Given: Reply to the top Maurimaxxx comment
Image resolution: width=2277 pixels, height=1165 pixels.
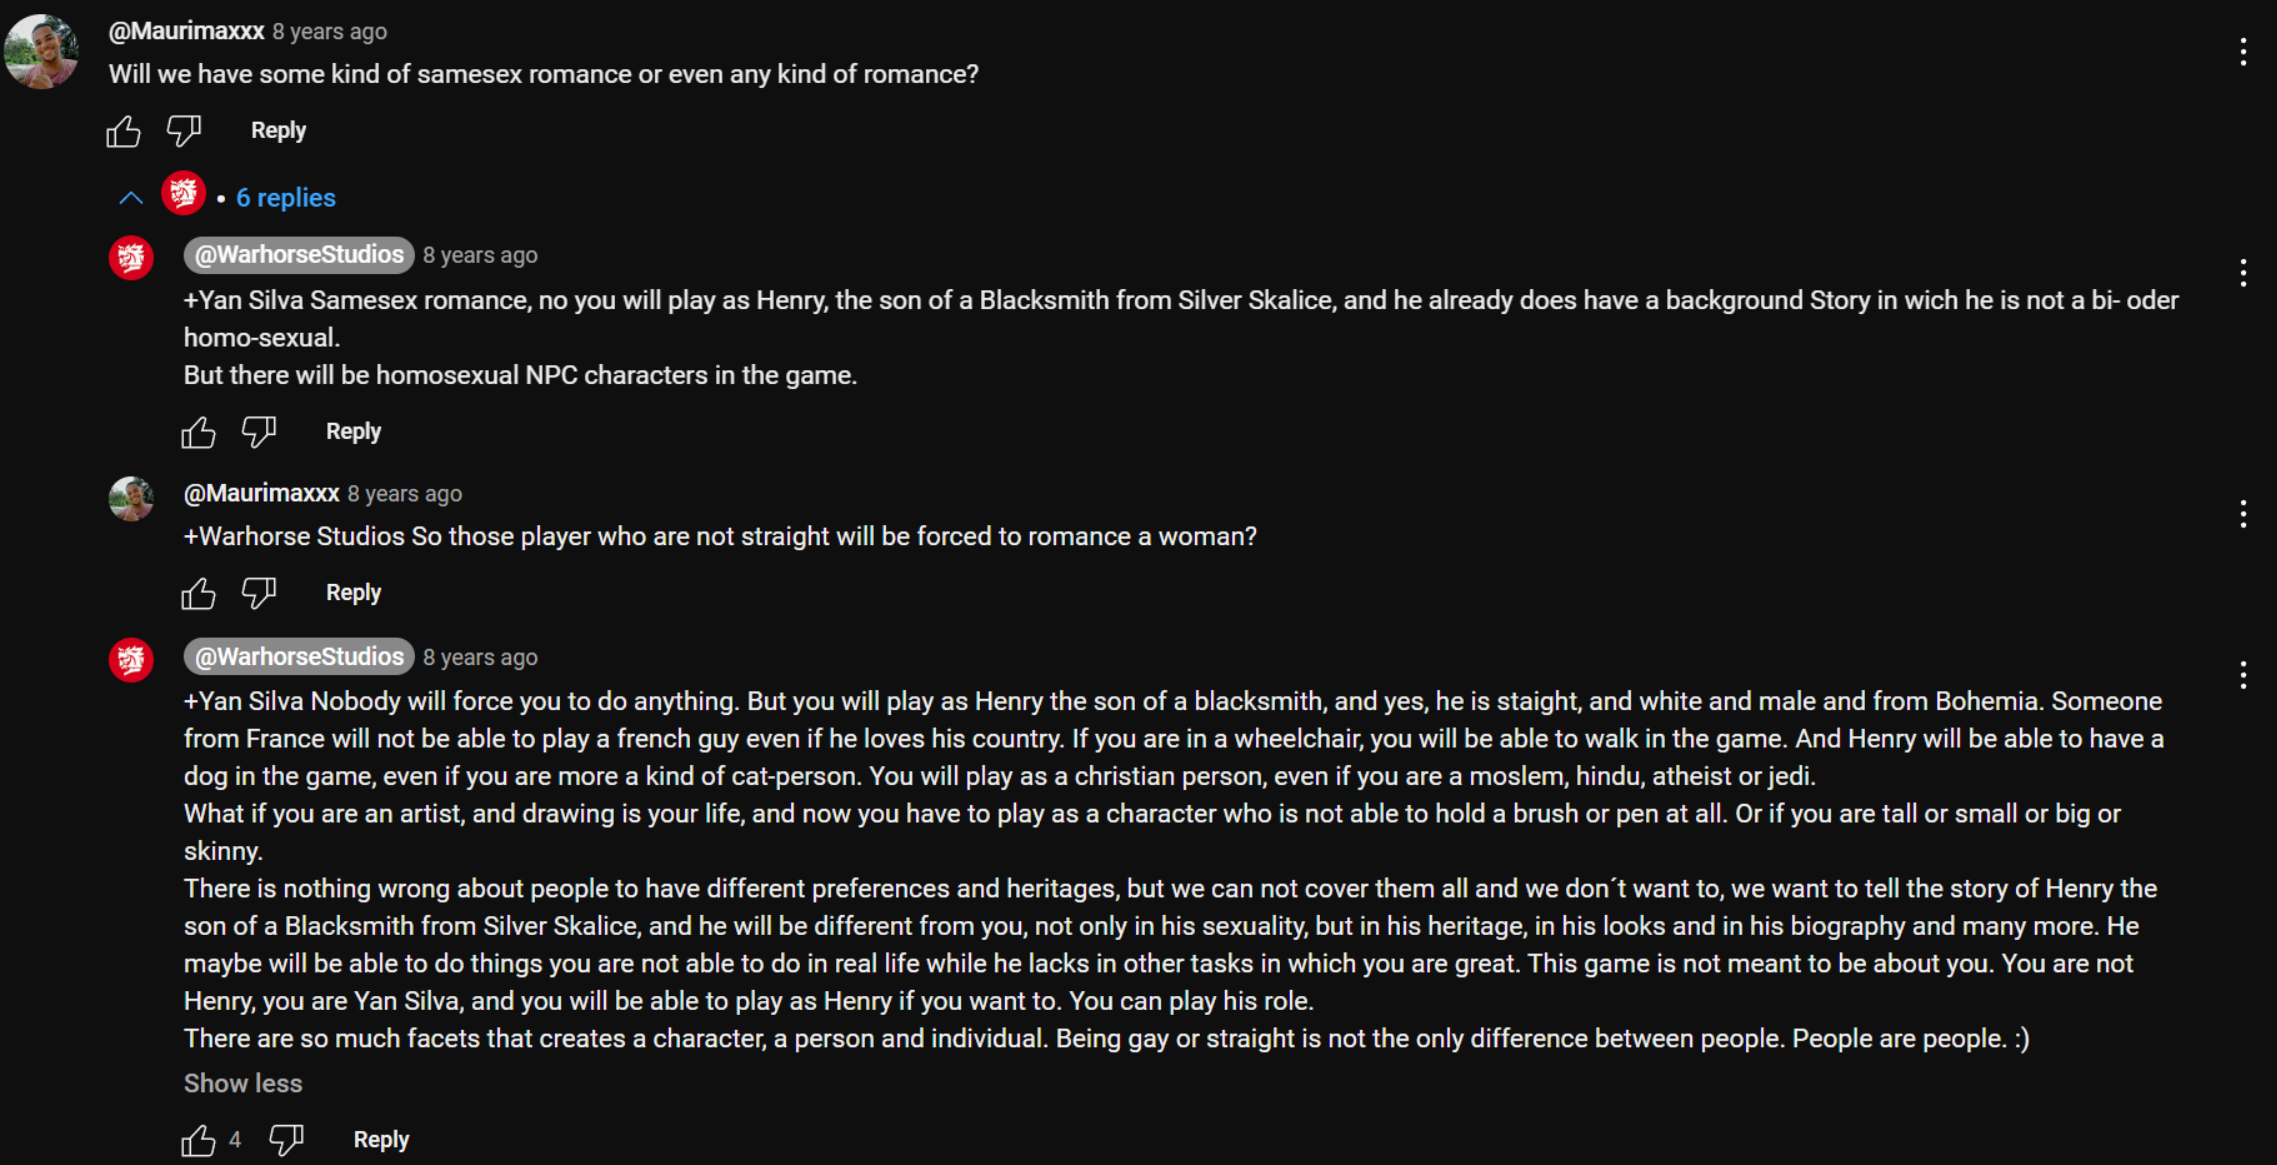Looking at the screenshot, I should 278,131.
